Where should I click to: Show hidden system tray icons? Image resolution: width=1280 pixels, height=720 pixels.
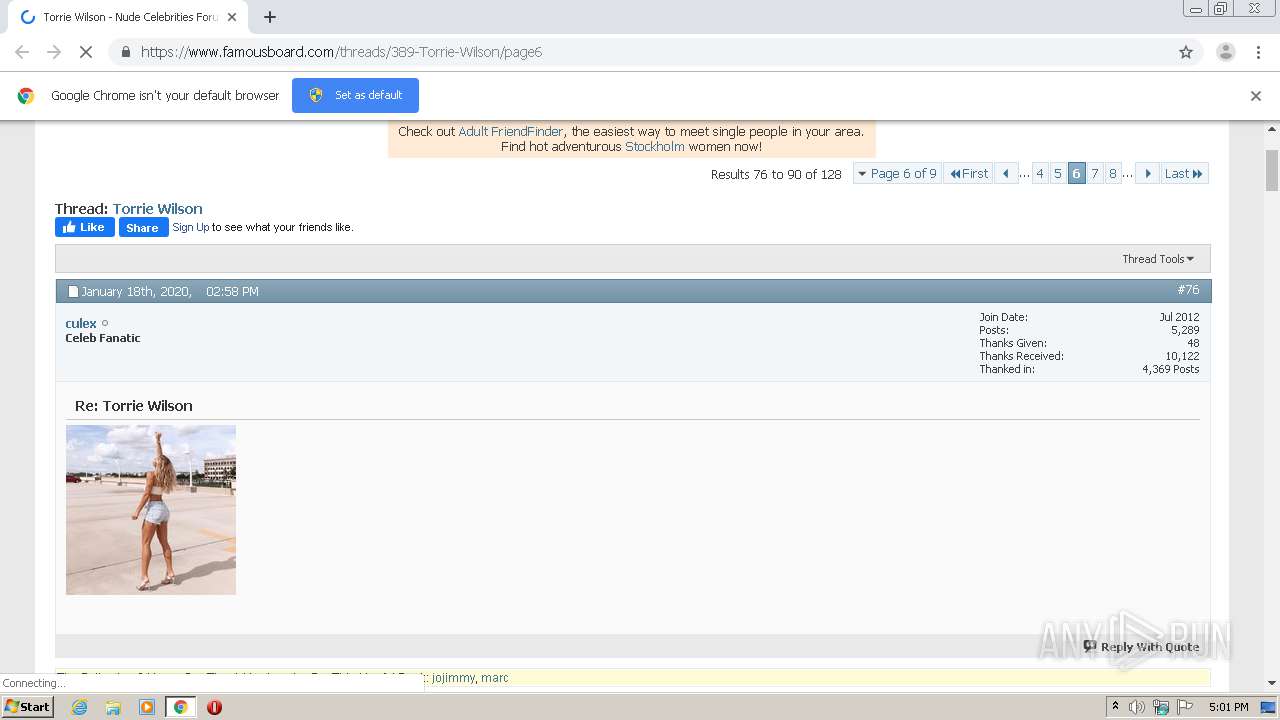(1115, 707)
